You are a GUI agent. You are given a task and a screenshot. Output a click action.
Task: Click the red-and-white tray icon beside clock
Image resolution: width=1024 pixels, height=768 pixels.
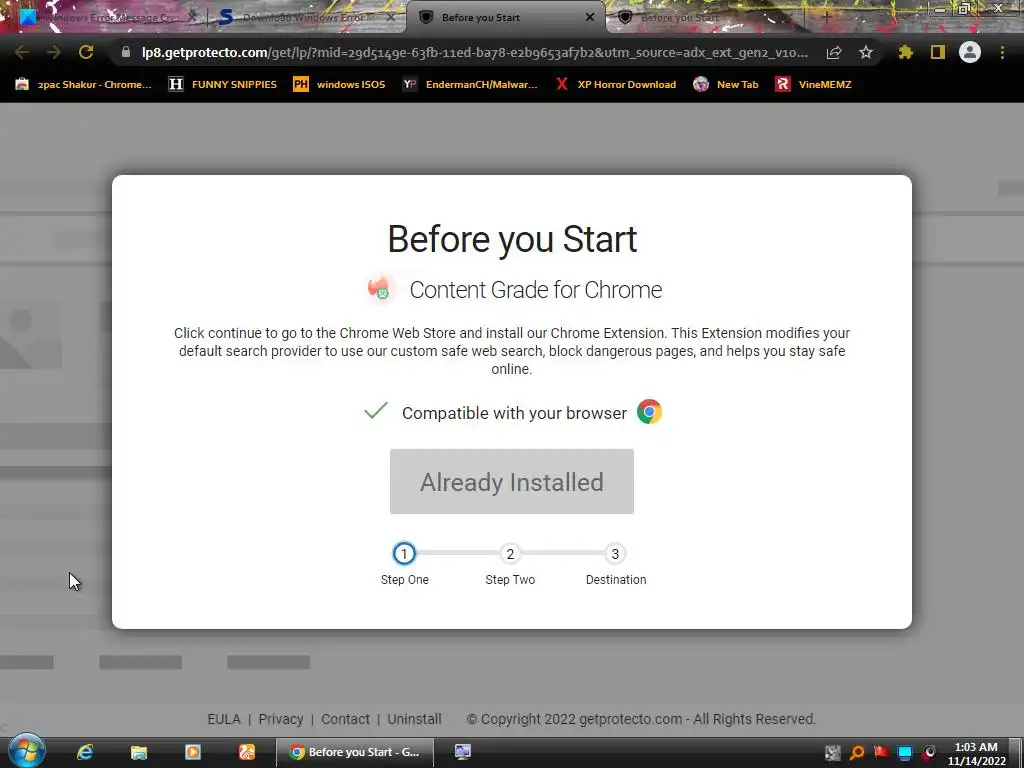tap(929, 752)
